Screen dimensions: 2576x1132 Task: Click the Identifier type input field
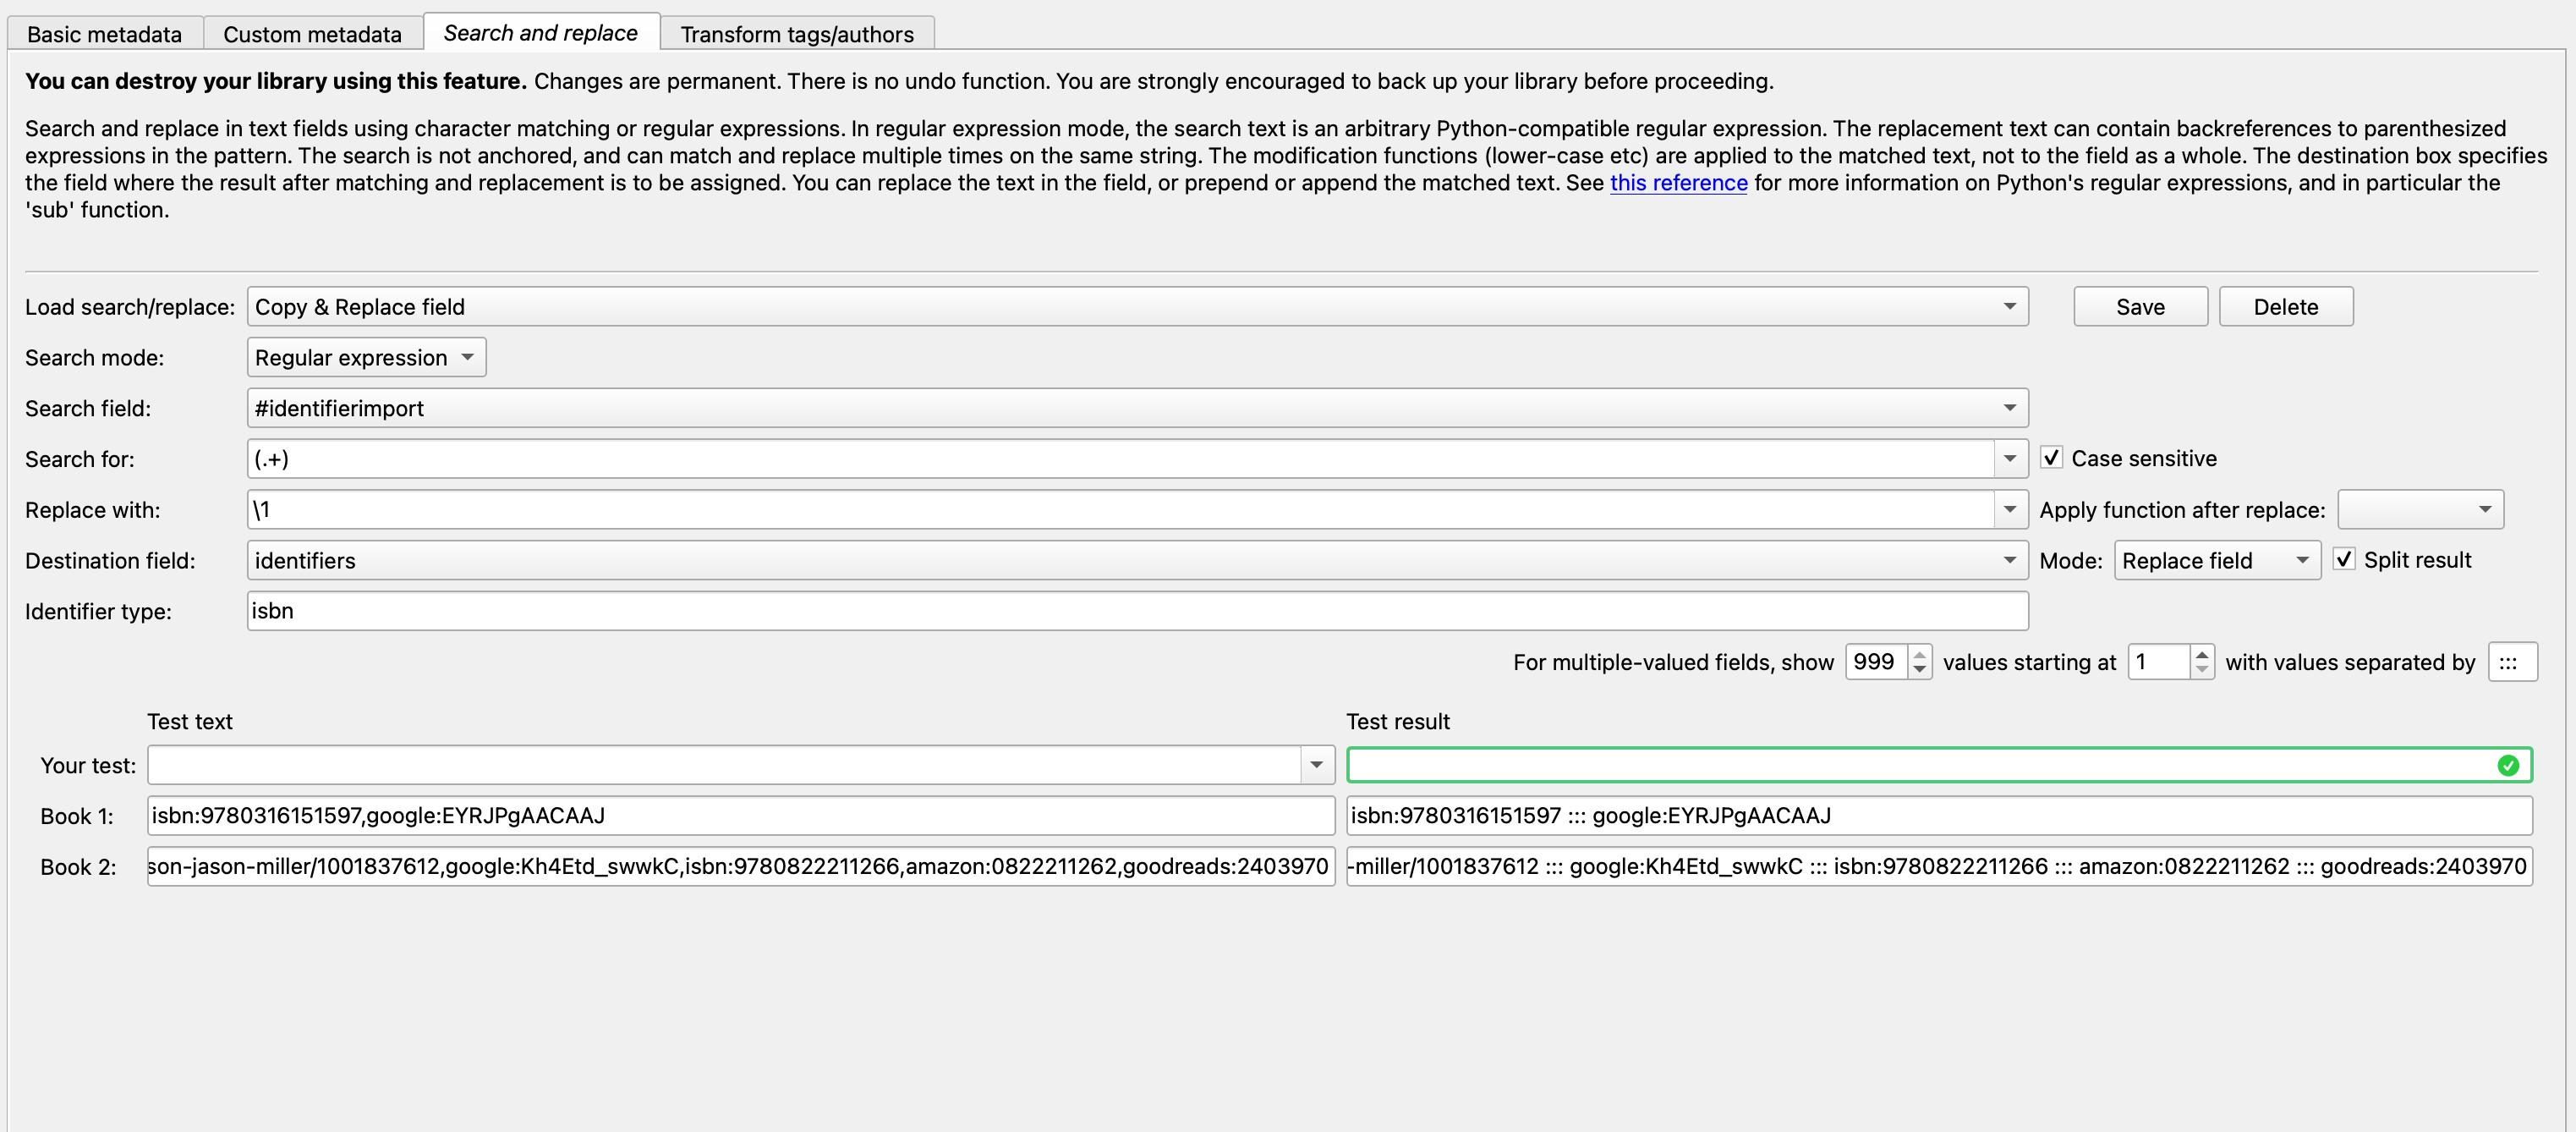pyautogui.click(x=1136, y=610)
